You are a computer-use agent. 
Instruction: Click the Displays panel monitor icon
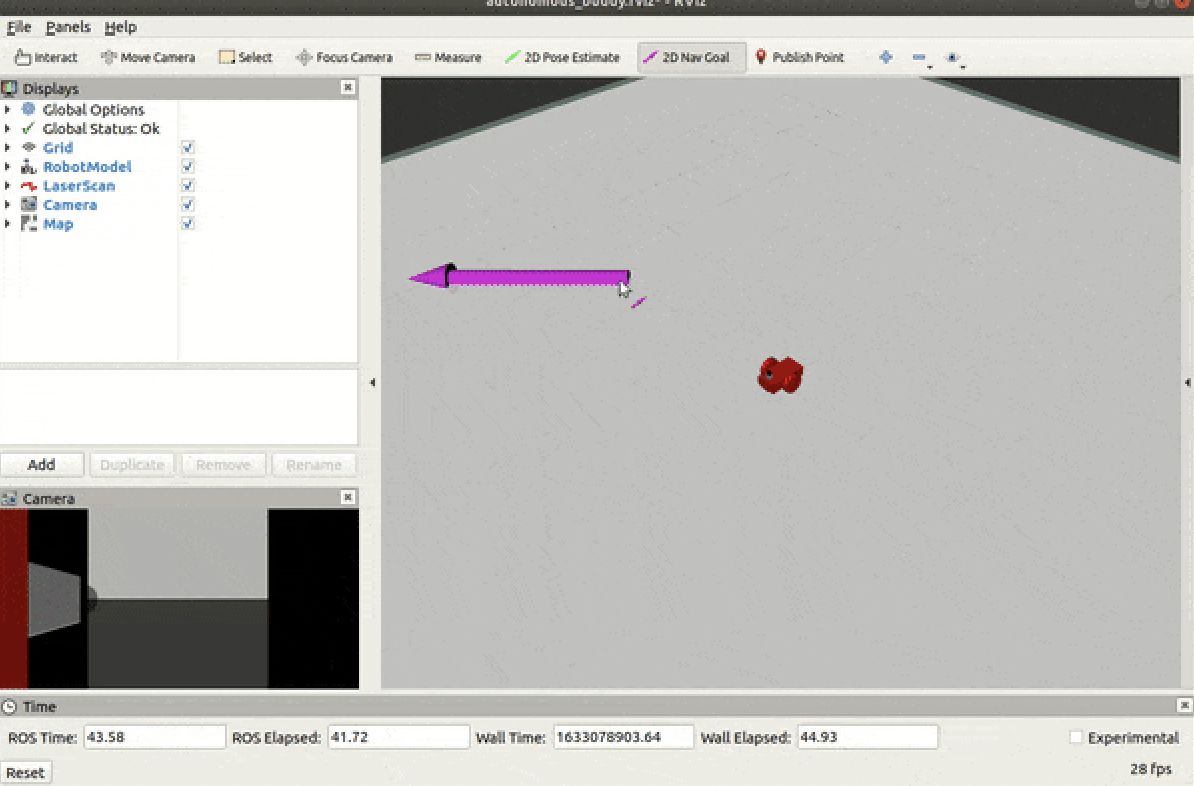9,88
